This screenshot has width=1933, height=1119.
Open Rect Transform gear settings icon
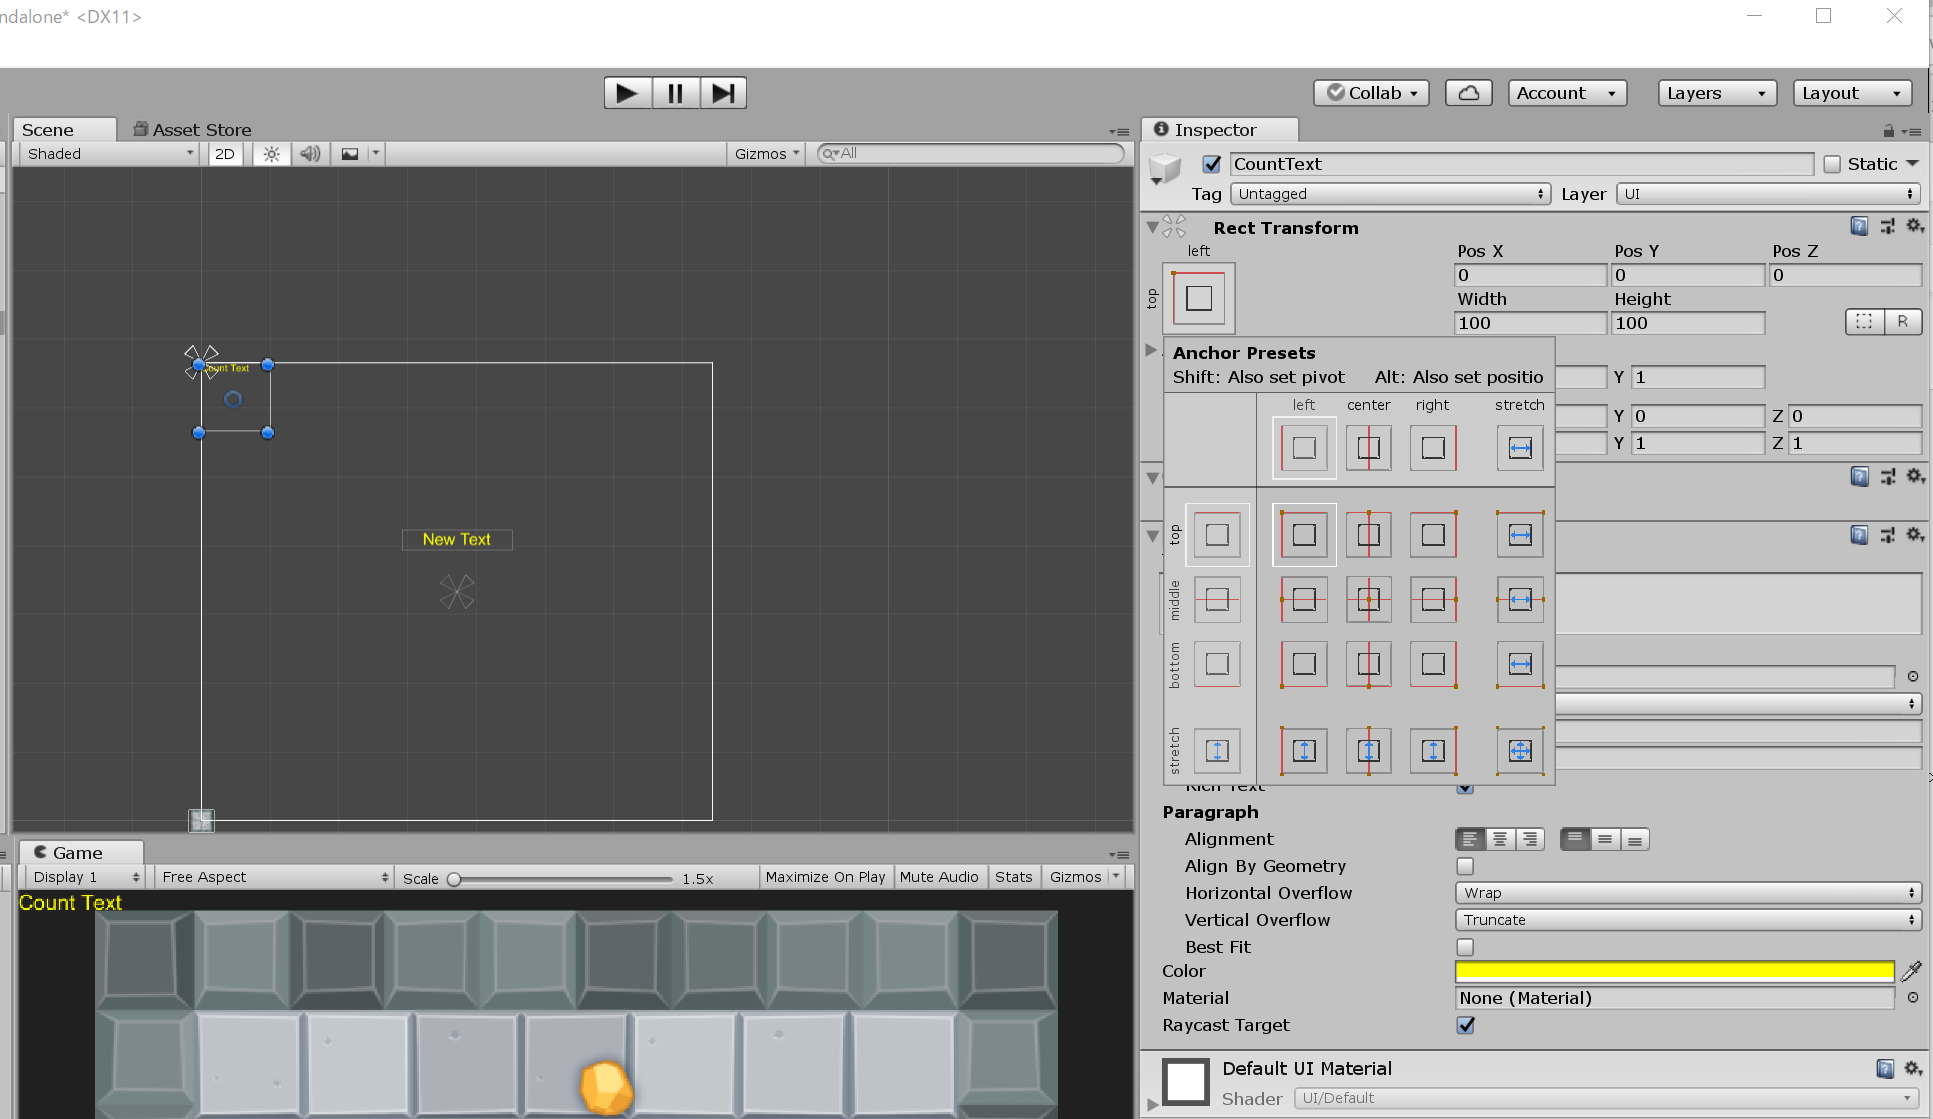click(1914, 227)
